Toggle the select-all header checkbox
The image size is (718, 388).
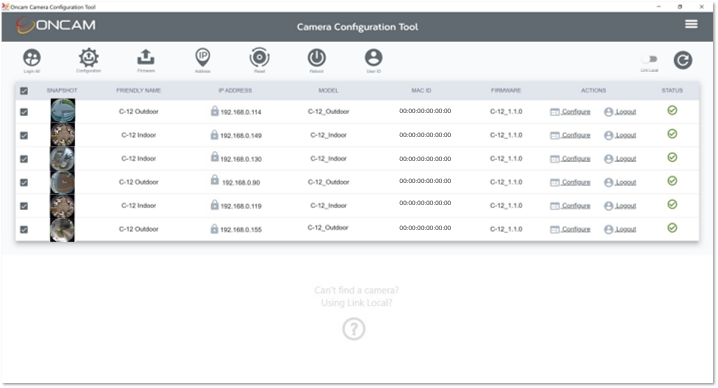[x=24, y=91]
